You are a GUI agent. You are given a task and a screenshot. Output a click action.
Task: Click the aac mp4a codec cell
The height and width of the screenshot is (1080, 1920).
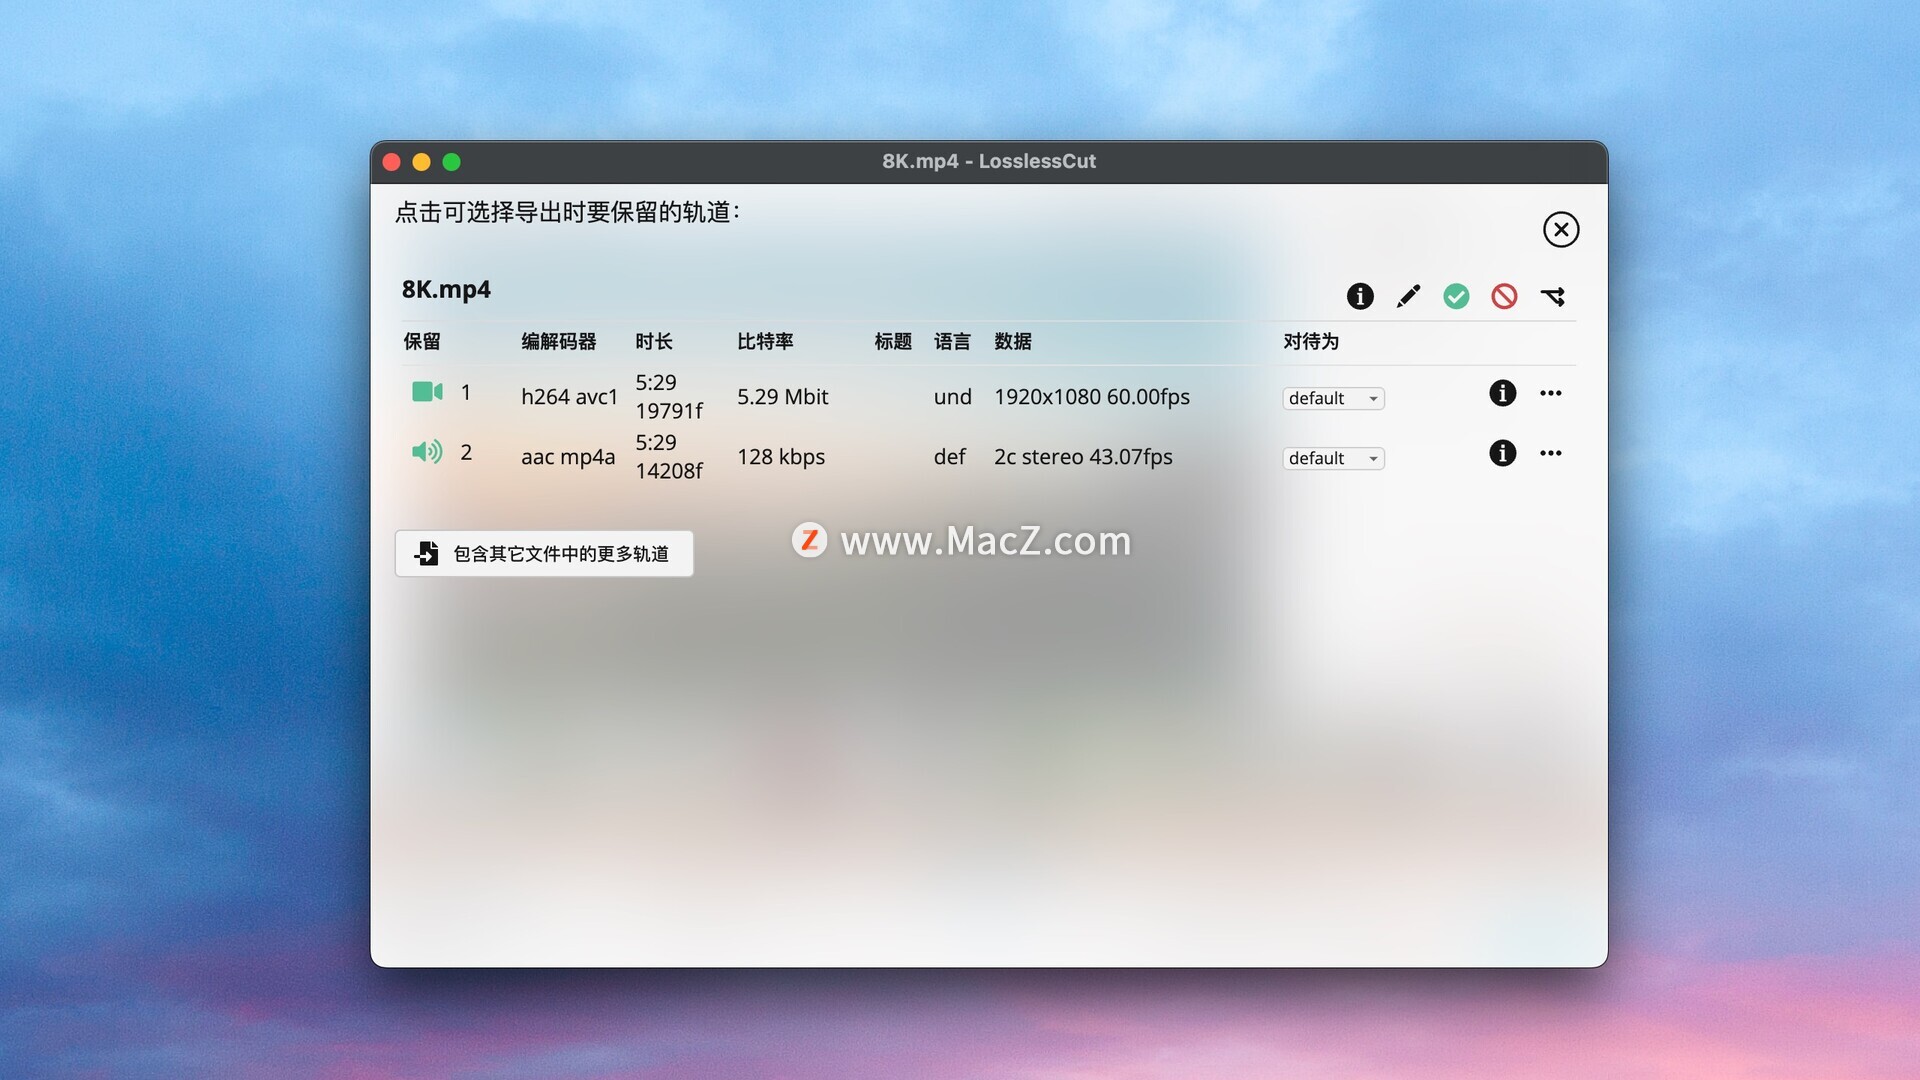[x=568, y=457]
